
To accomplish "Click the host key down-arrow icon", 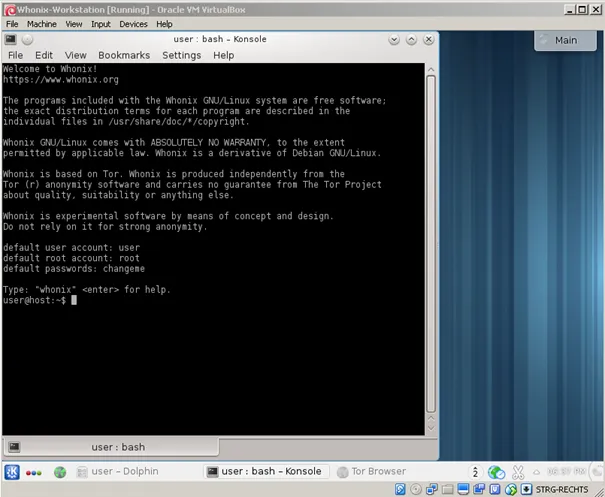I will click(x=526, y=489).
